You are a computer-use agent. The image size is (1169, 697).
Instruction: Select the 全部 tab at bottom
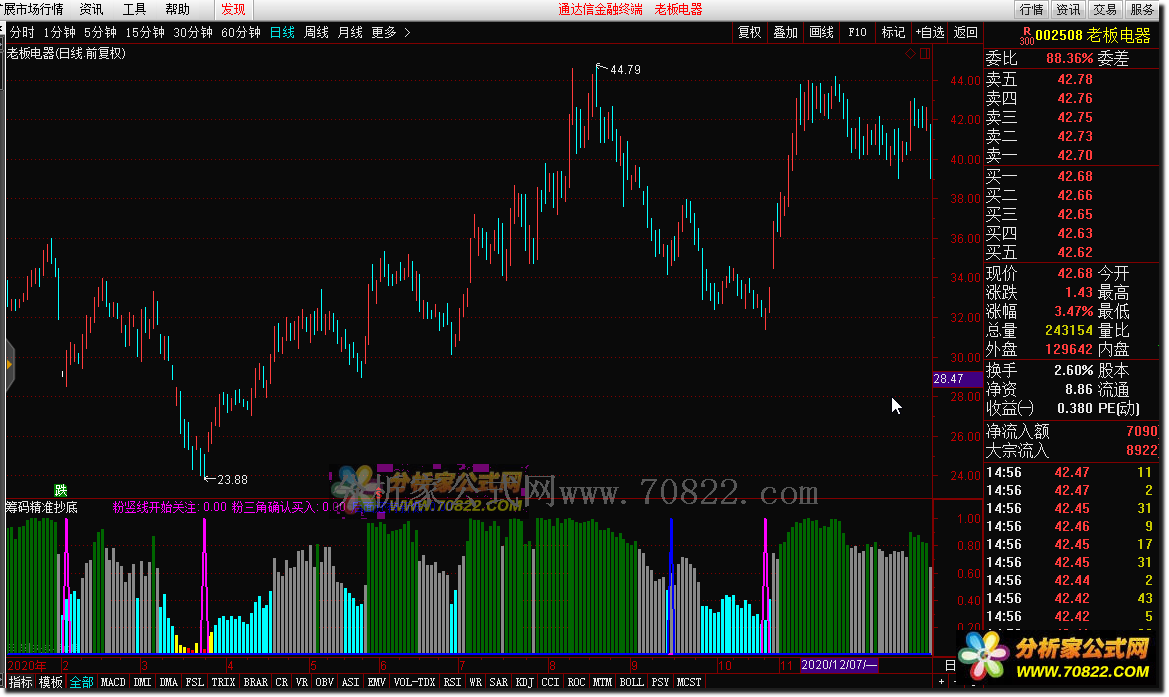tap(81, 682)
